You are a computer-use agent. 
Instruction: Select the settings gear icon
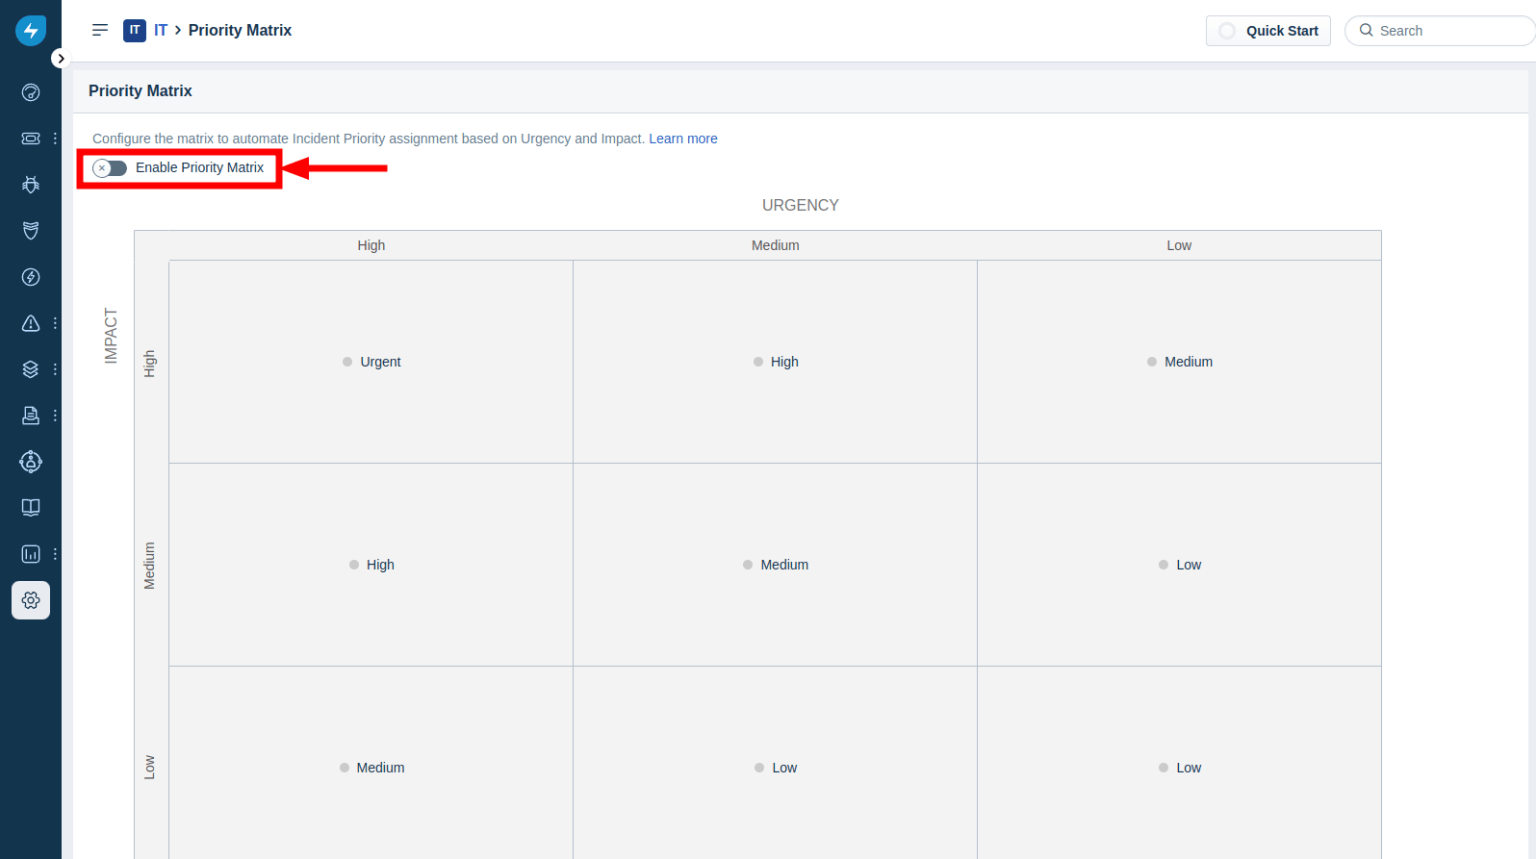30,600
